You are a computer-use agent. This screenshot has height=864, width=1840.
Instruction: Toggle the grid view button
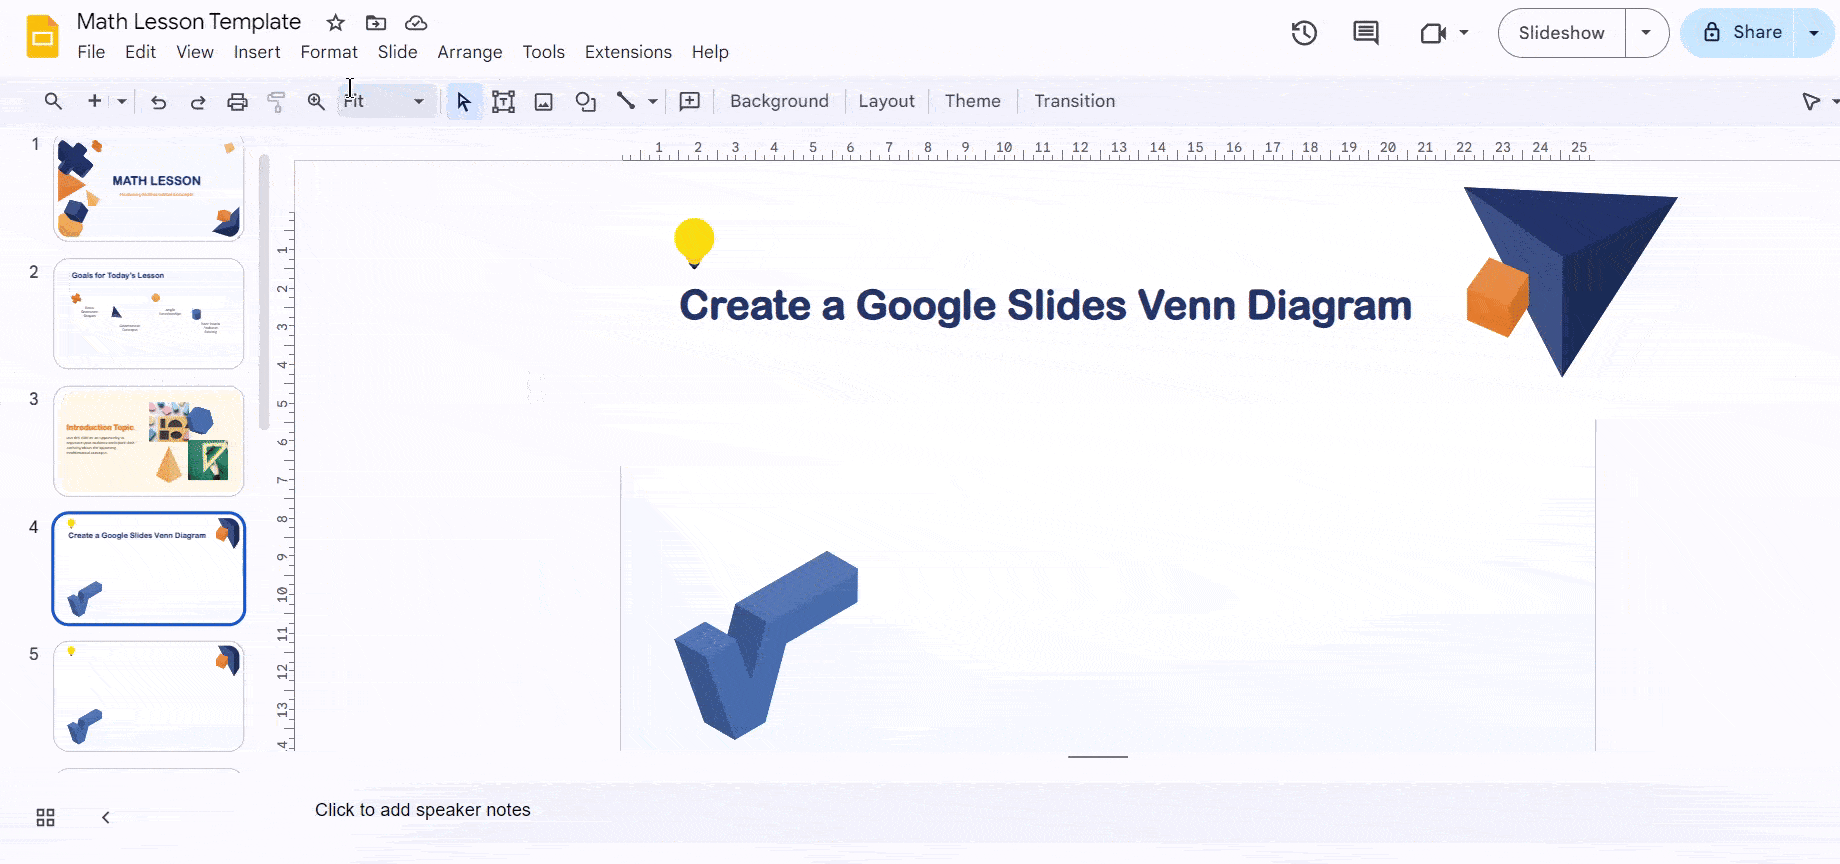pyautogui.click(x=46, y=818)
